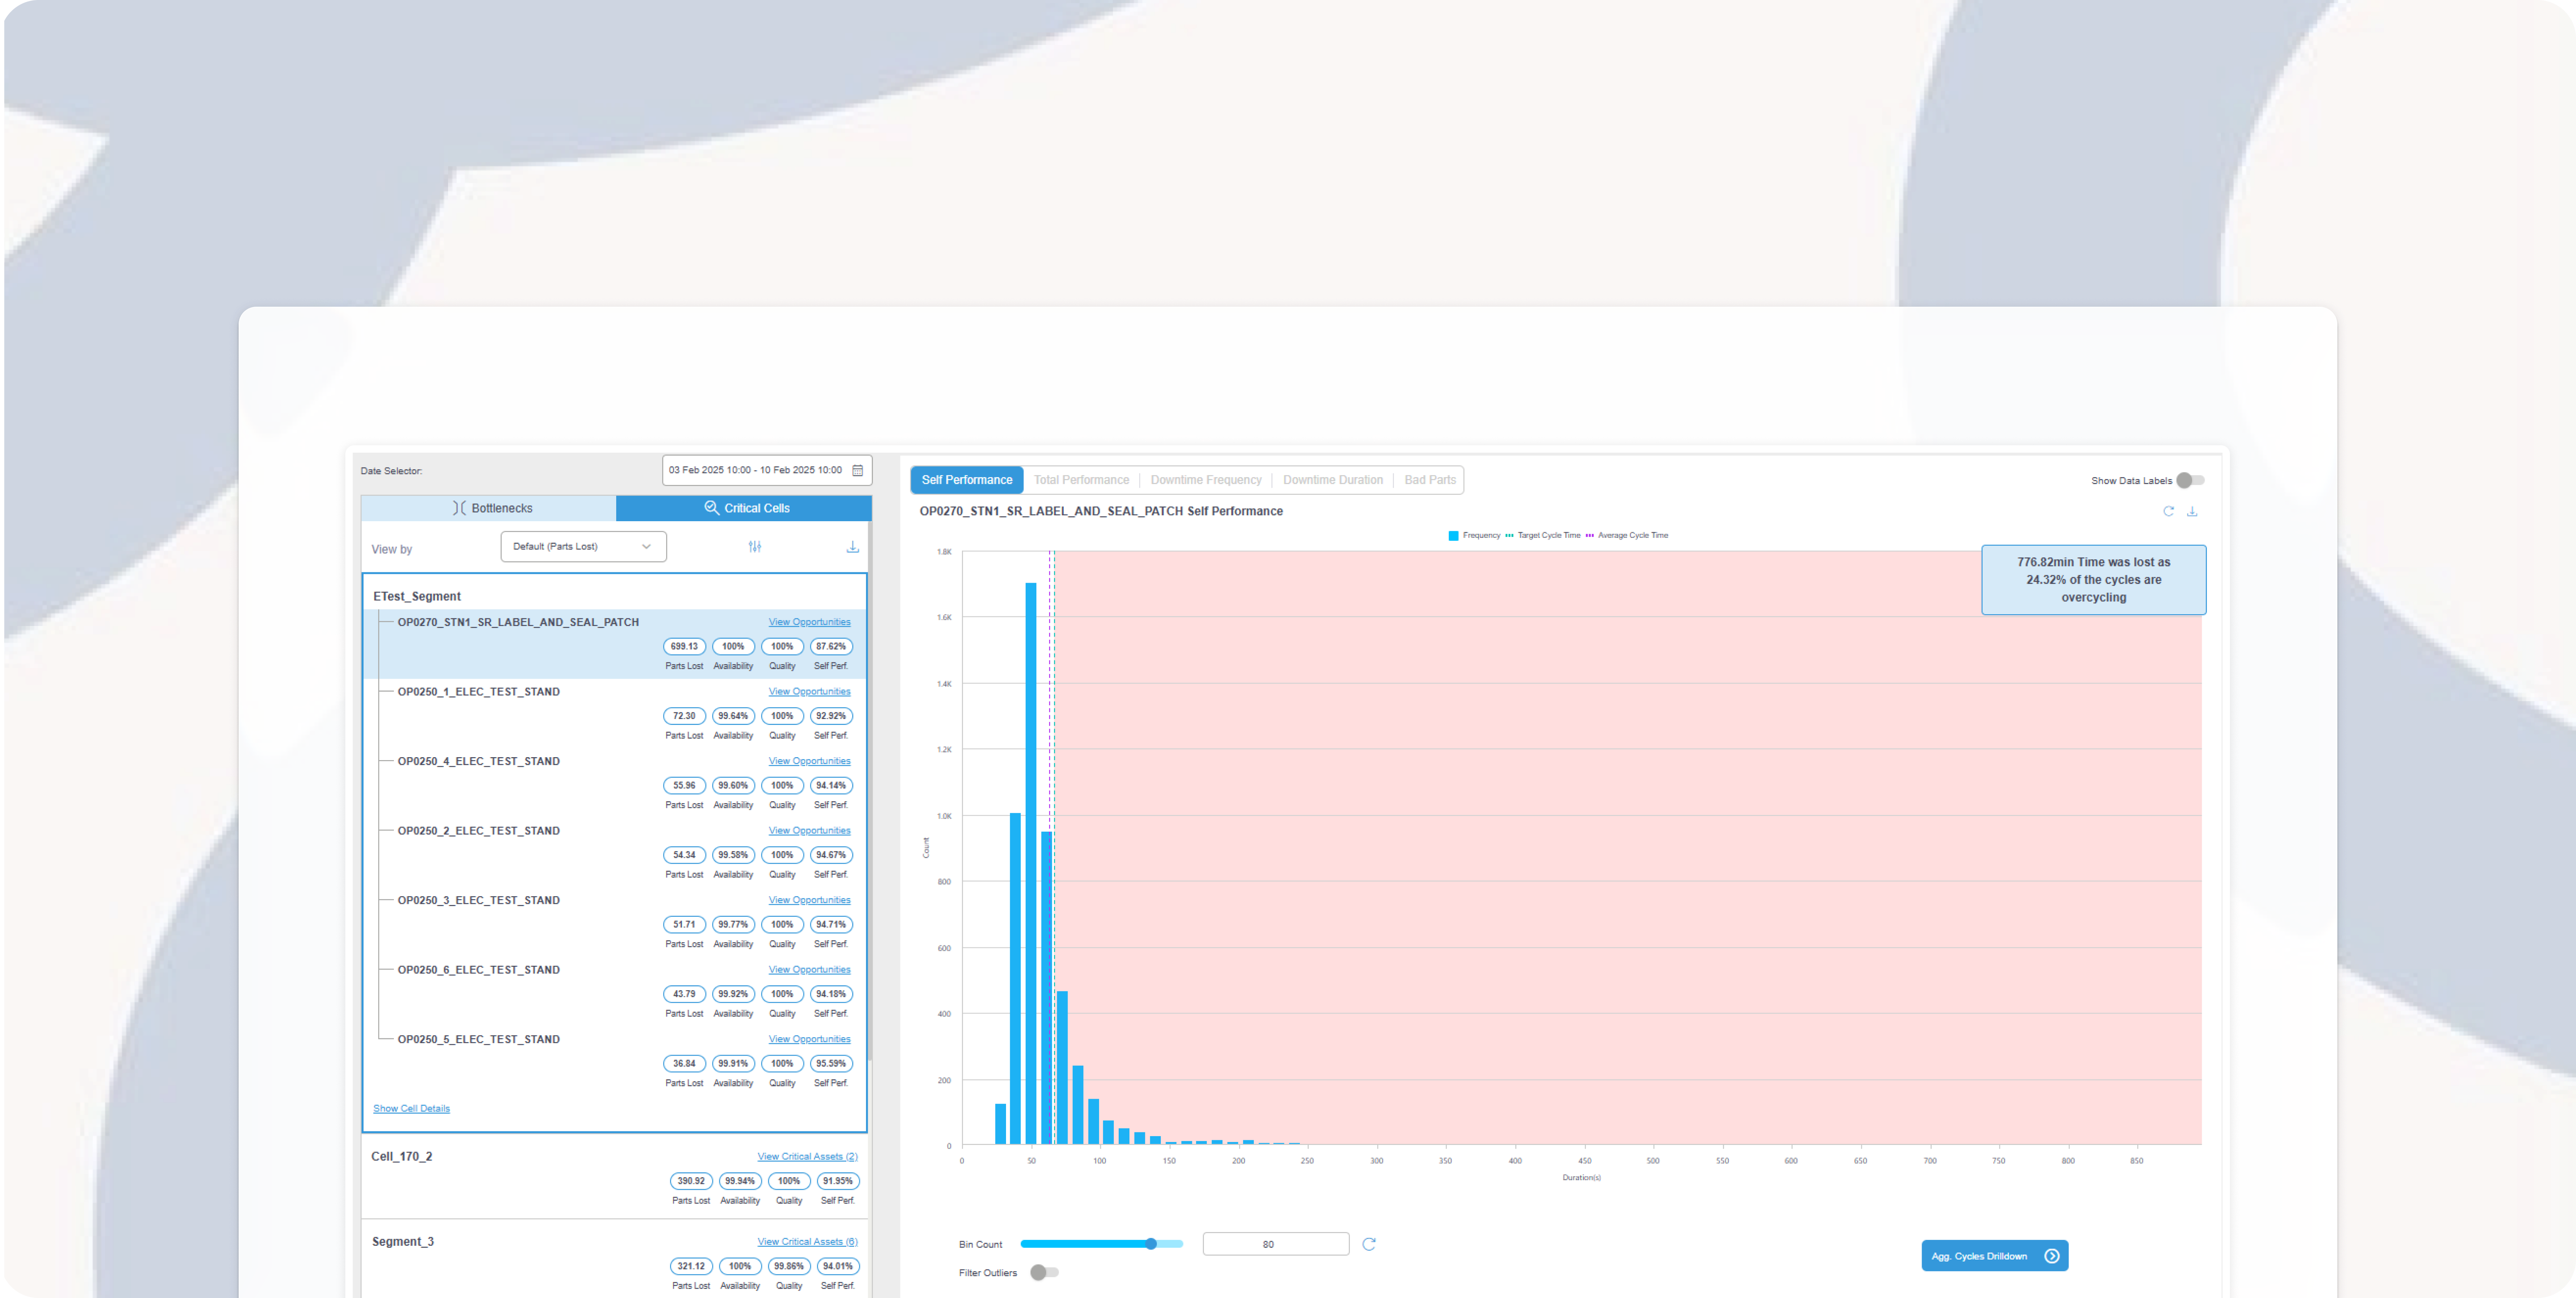The width and height of the screenshot is (2576, 1298).
Task: Click the 87.62% Self Perf. value
Action: (x=831, y=647)
